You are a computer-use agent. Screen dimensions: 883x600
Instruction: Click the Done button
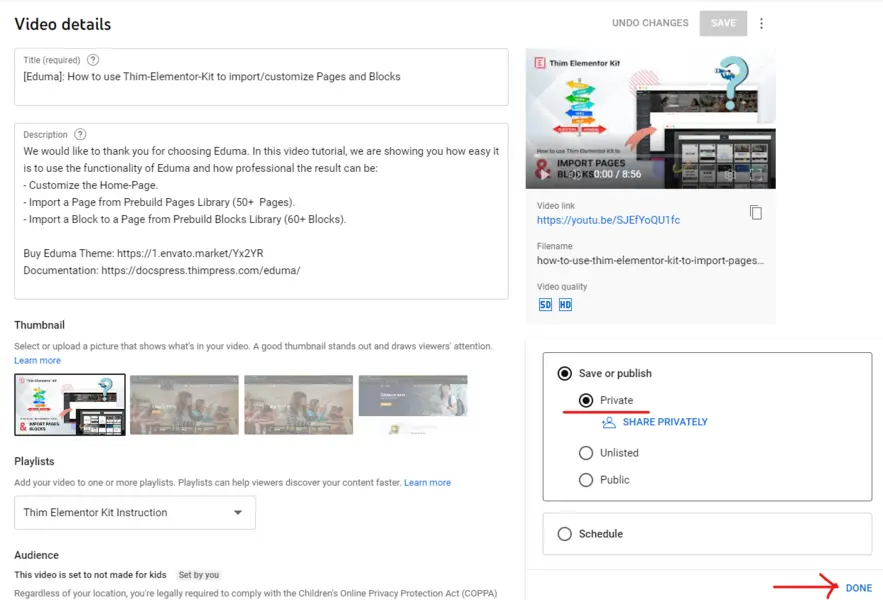[x=858, y=588]
